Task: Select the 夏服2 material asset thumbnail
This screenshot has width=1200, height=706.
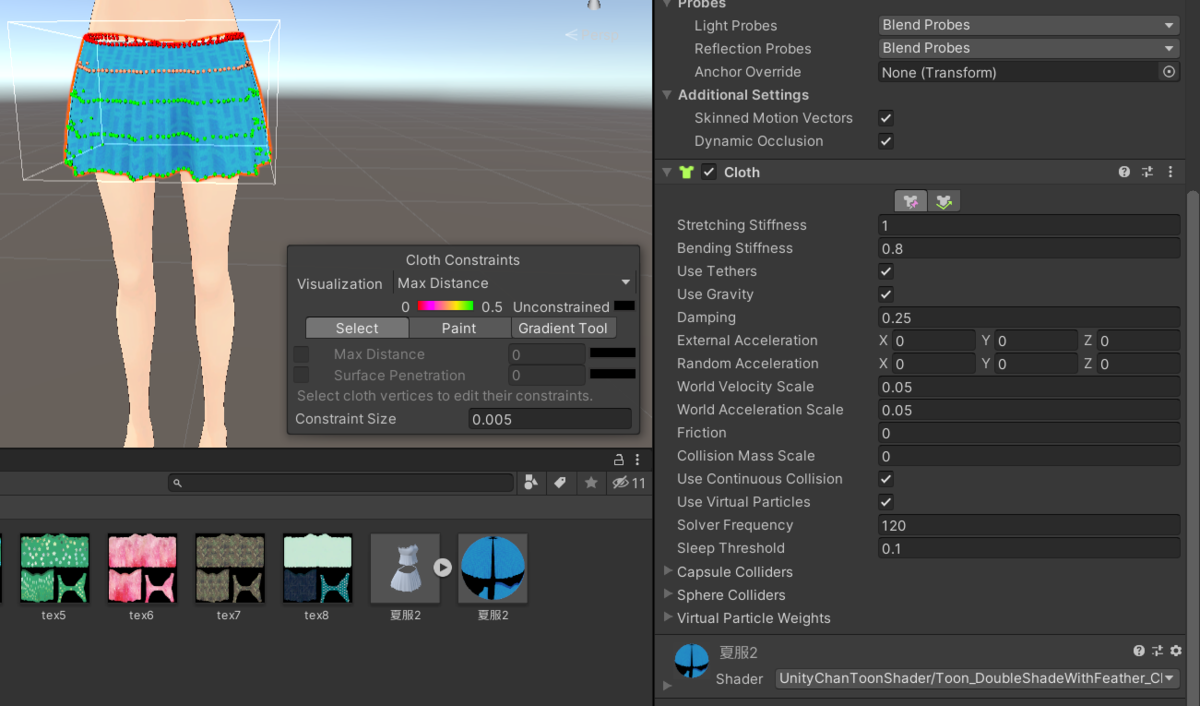Action: (x=493, y=568)
